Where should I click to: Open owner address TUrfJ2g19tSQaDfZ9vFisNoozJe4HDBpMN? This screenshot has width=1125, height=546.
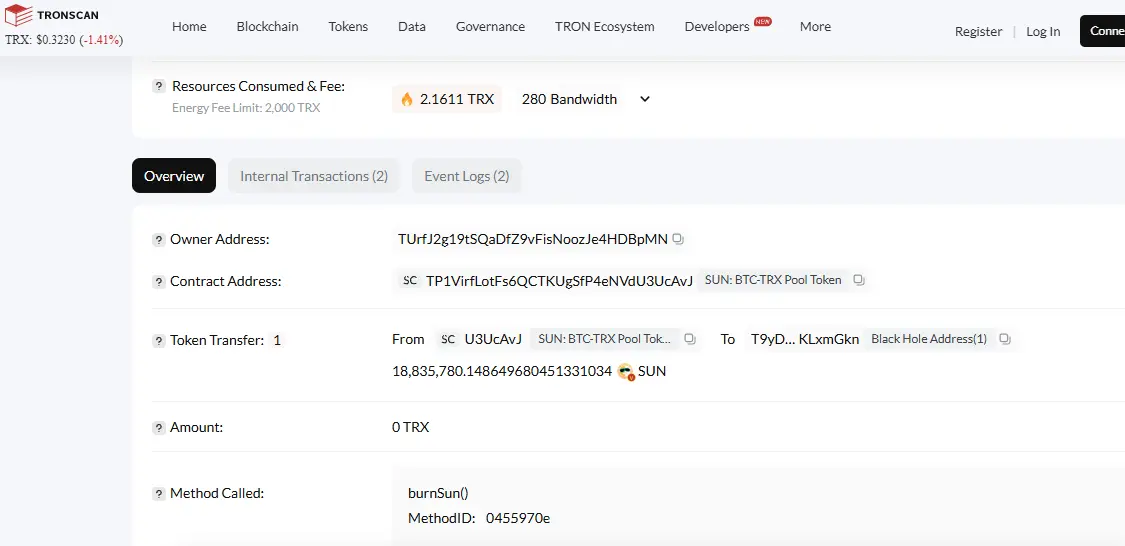(x=532, y=239)
